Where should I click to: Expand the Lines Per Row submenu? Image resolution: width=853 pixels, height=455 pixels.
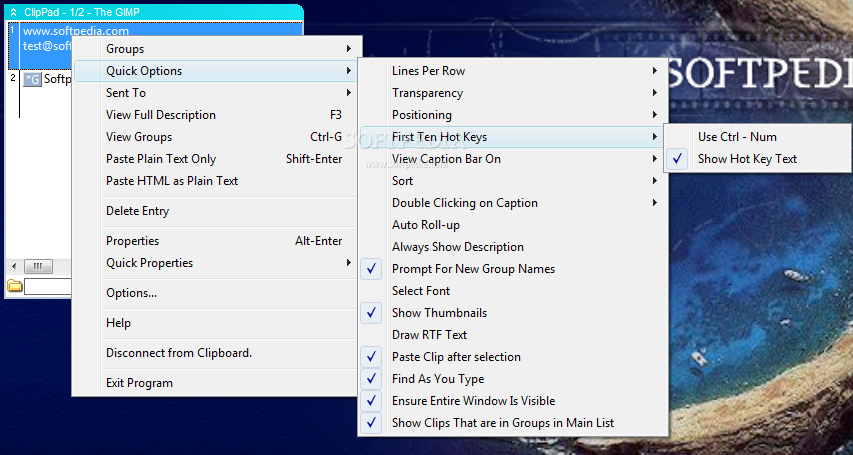coord(512,71)
